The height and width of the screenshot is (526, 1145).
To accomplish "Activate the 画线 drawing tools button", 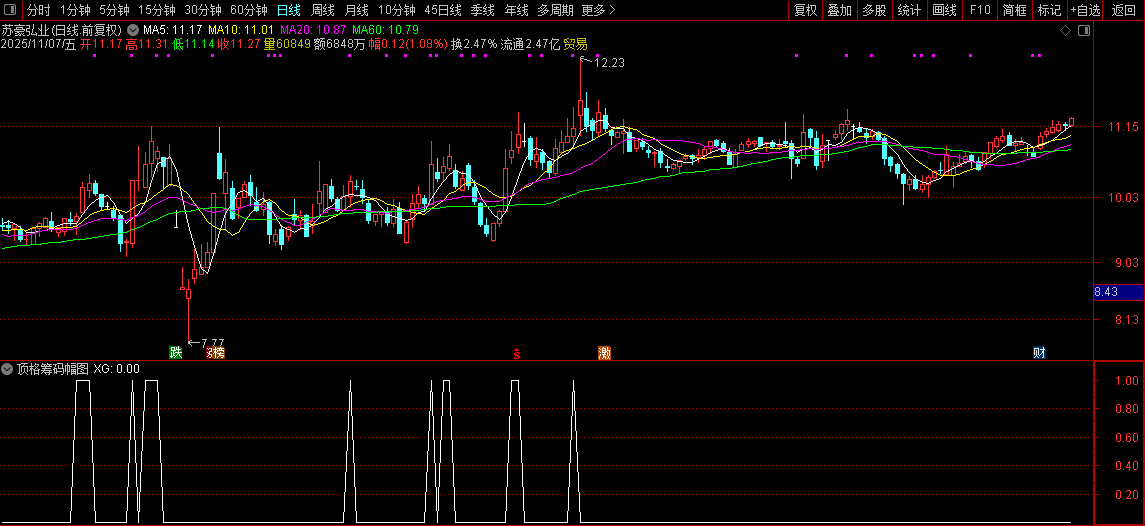I will 944,10.
